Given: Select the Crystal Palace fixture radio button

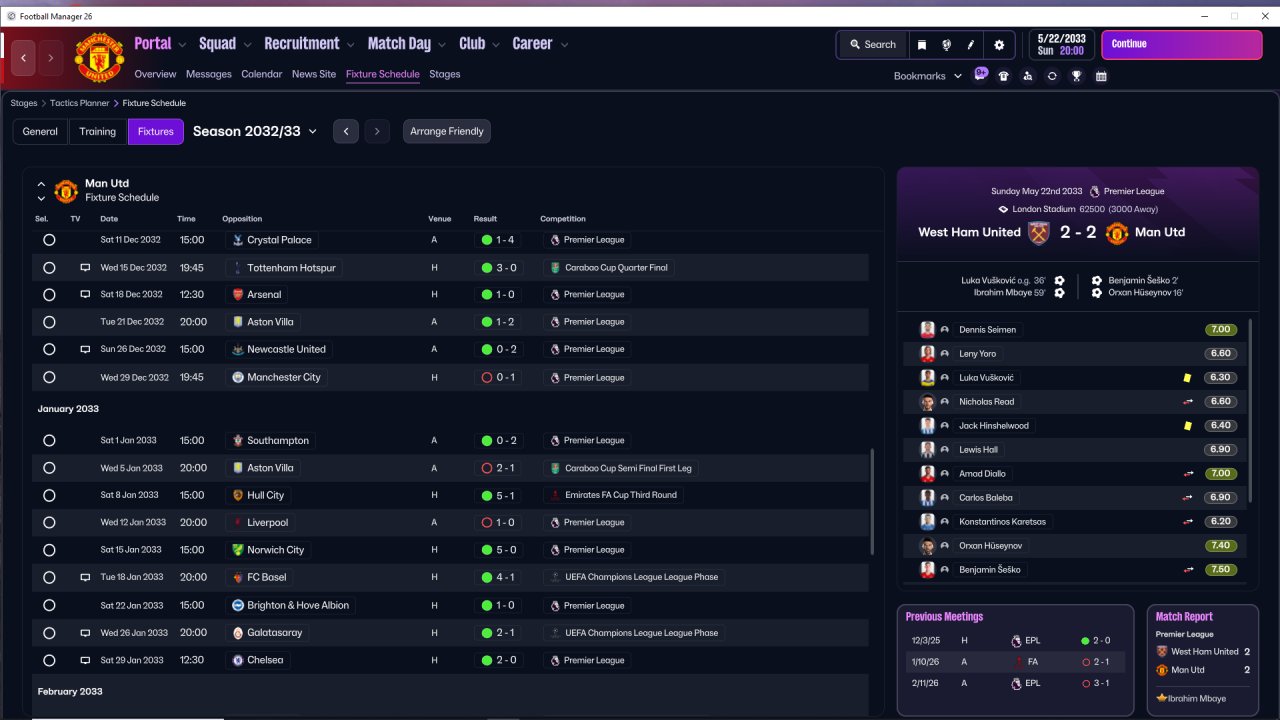Looking at the screenshot, I should 49,240.
